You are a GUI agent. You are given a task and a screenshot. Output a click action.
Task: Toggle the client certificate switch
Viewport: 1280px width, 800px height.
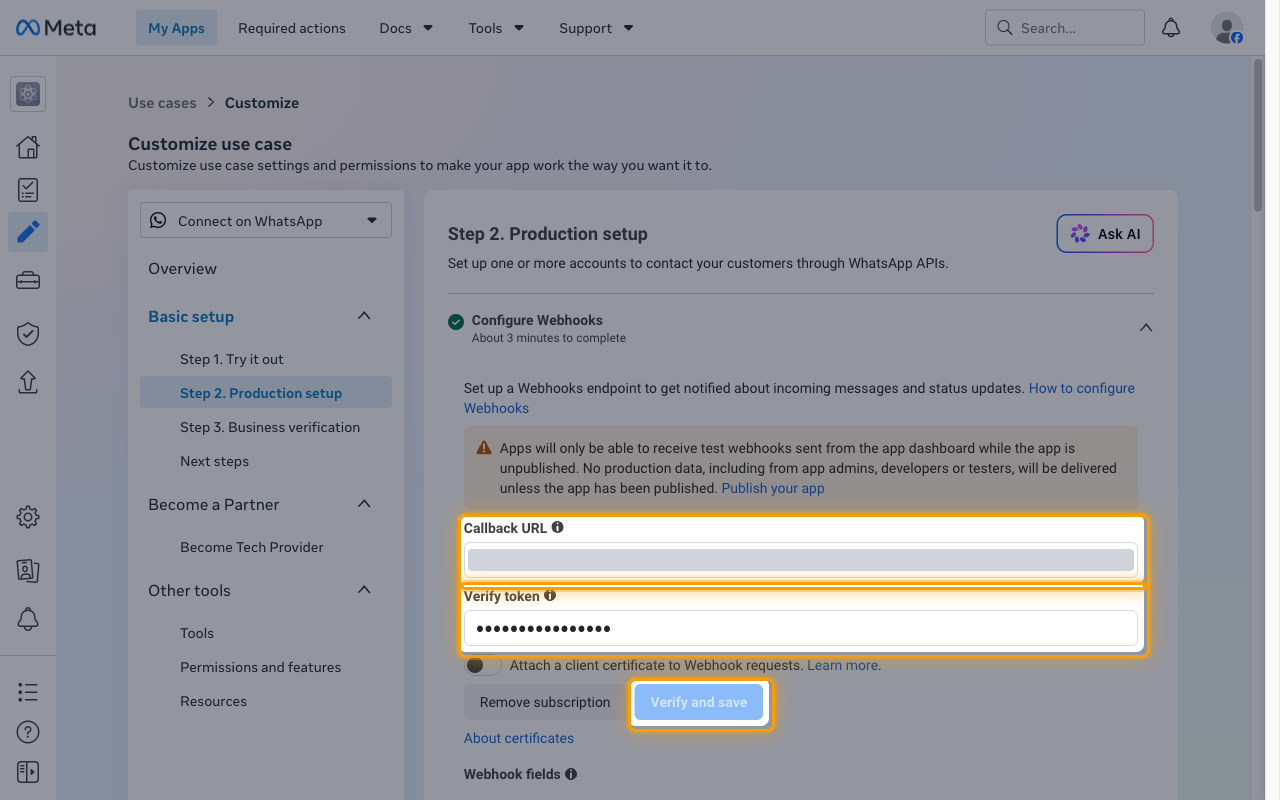483,665
